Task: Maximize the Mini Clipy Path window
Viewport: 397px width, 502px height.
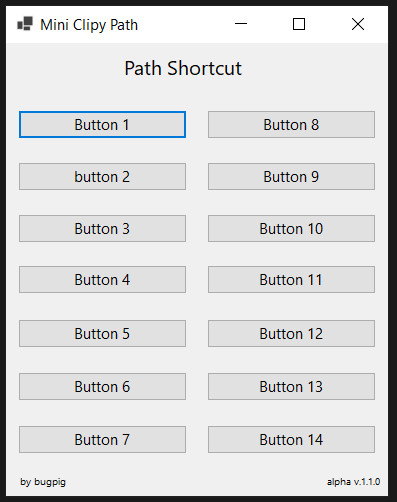Action: 299,24
